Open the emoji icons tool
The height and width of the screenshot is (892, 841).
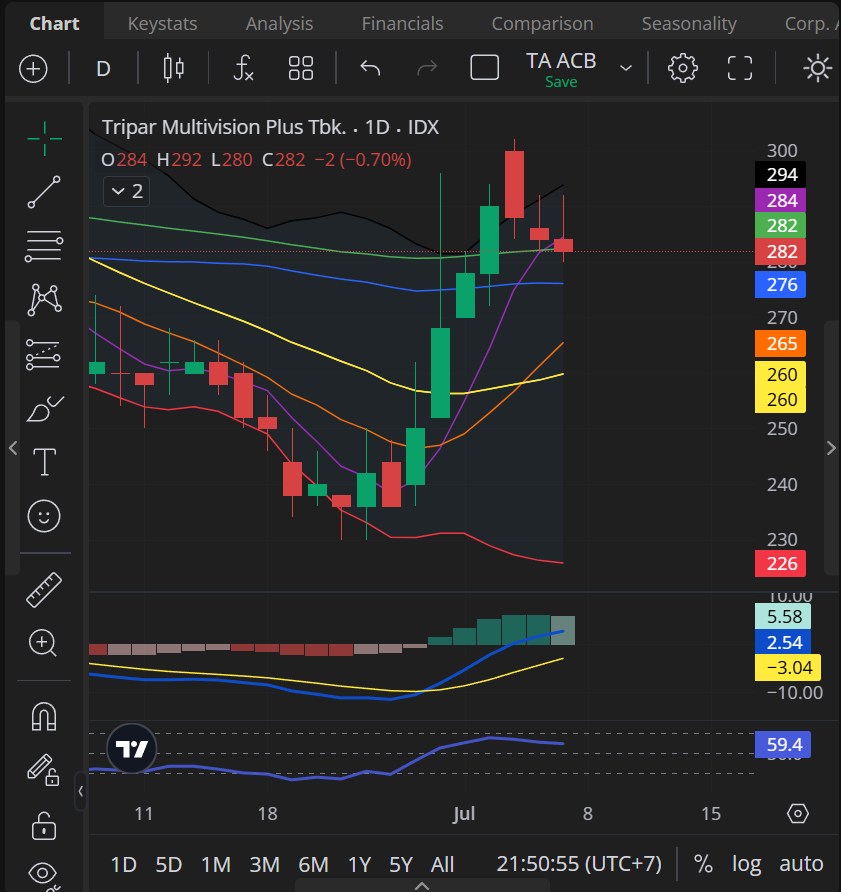44,516
